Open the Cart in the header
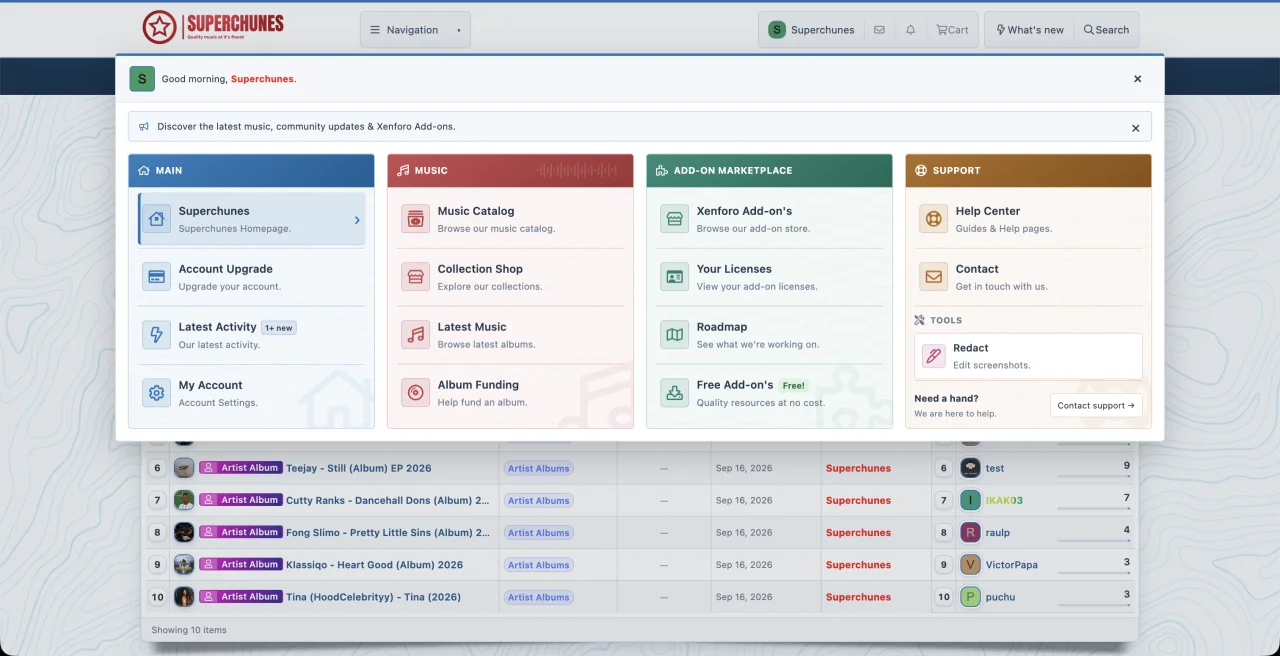 (x=952, y=30)
